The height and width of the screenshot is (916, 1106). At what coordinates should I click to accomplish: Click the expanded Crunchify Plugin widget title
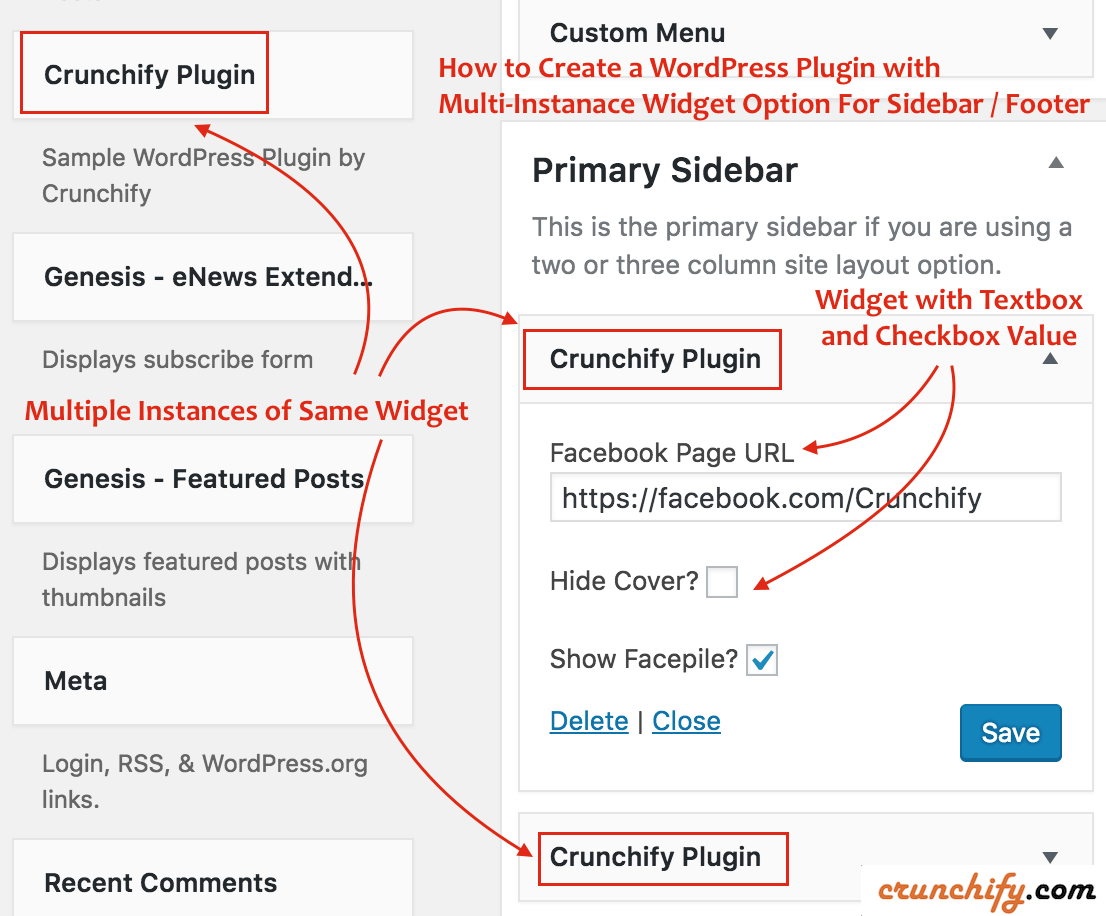pyautogui.click(x=655, y=359)
